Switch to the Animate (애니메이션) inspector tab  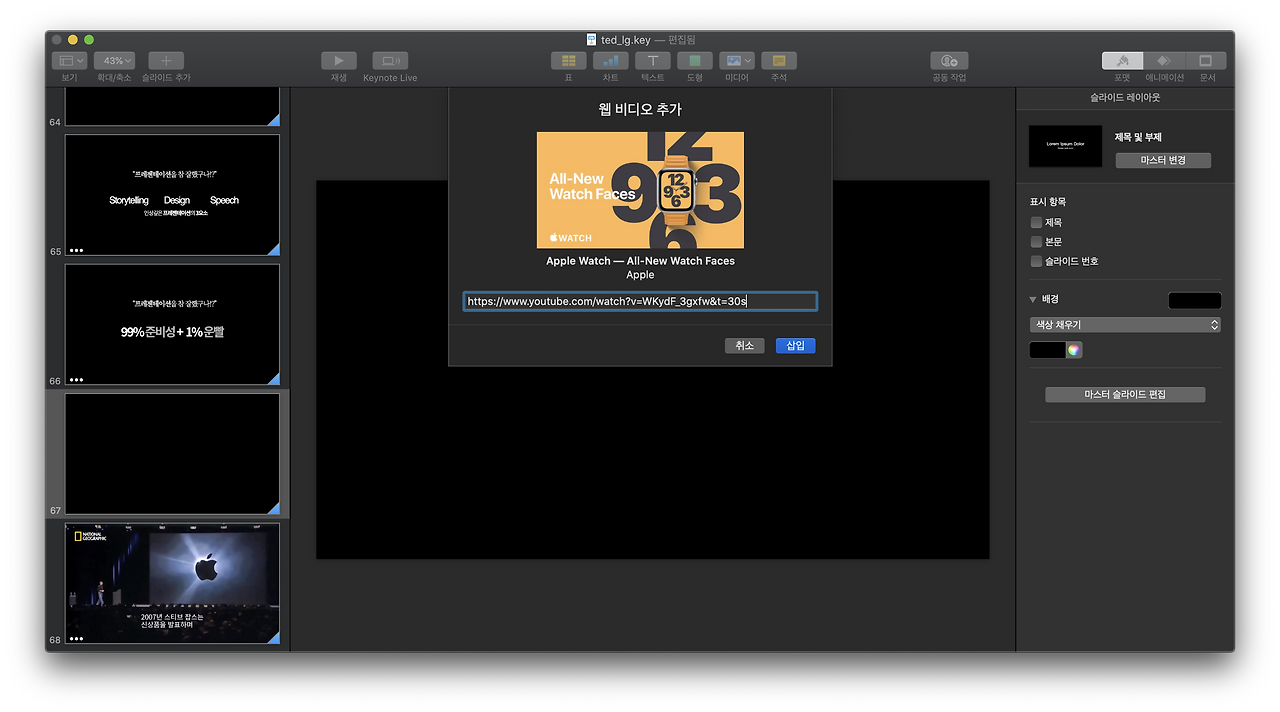pyautogui.click(x=1164, y=61)
